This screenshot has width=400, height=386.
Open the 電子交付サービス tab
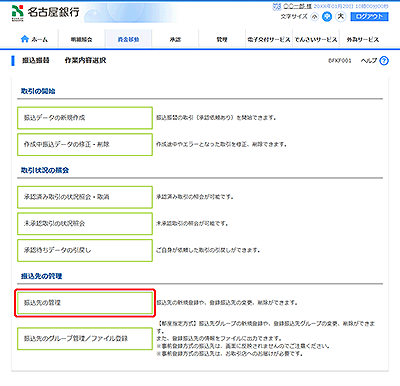[x=269, y=39]
